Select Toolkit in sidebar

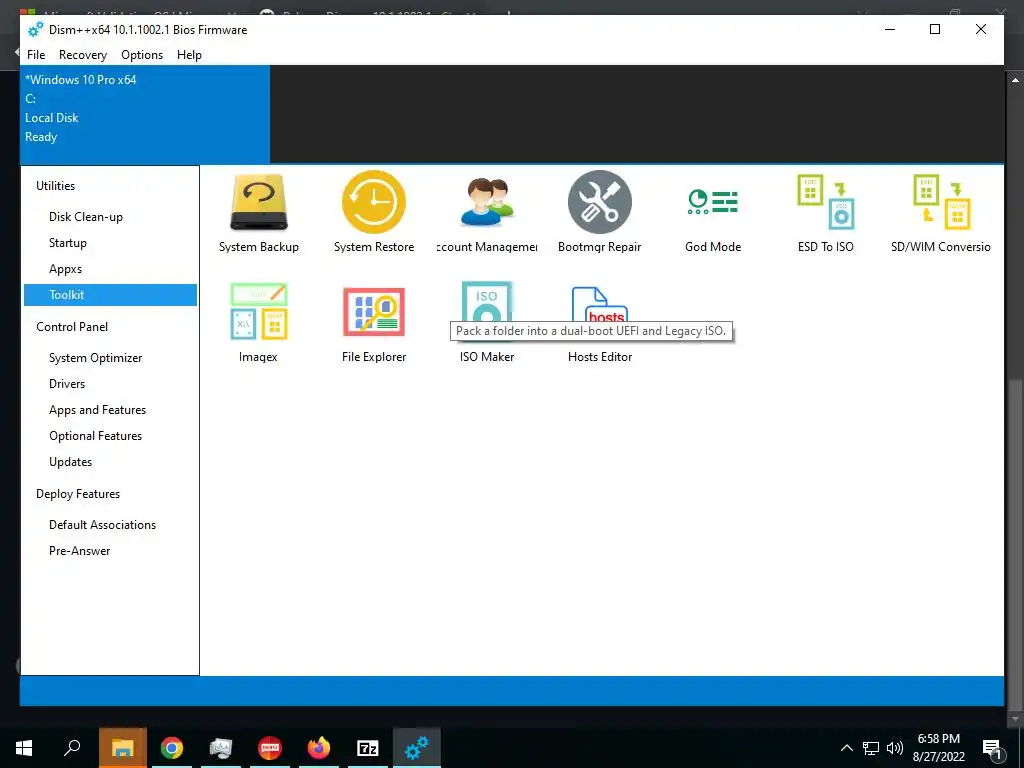pos(110,295)
